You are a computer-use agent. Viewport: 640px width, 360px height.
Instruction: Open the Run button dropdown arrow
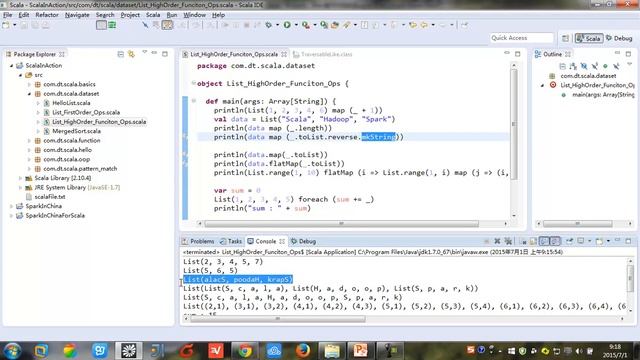click(296, 25)
